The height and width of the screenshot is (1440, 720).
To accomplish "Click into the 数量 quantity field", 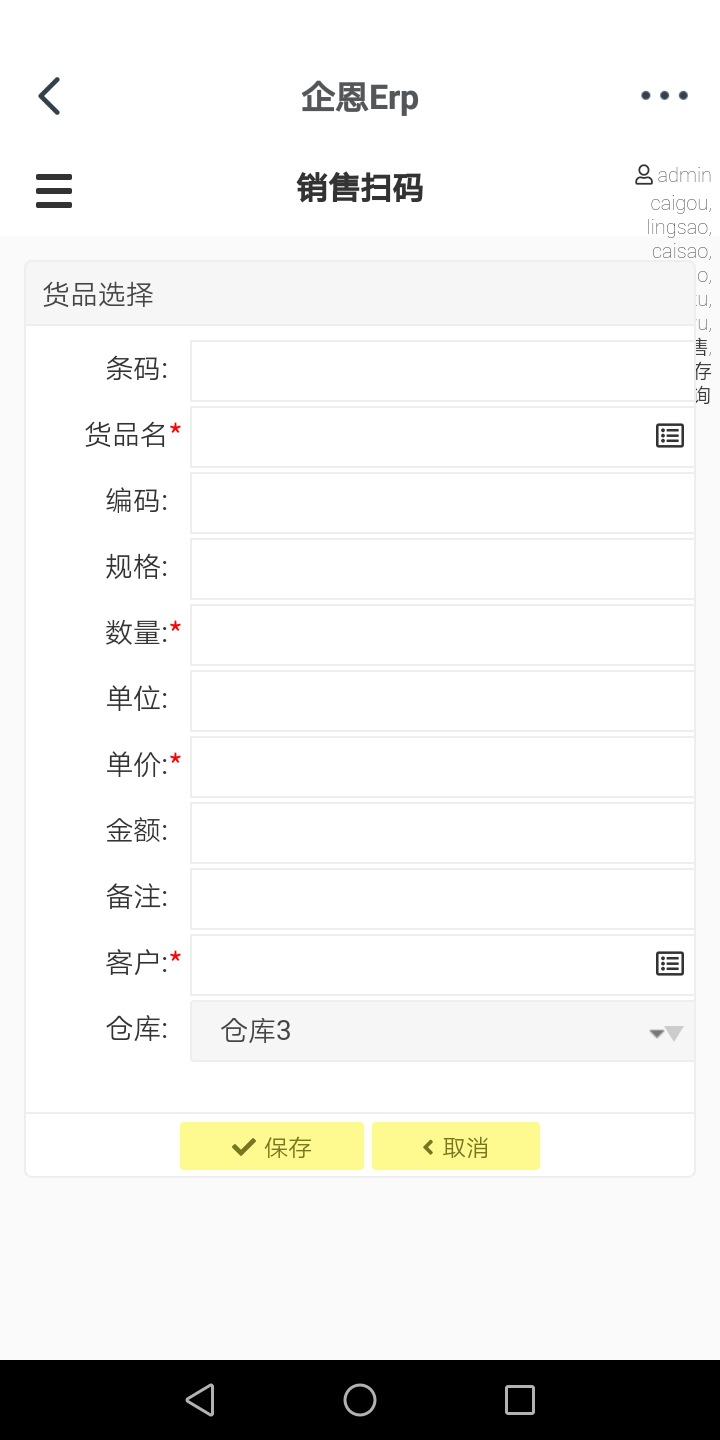I will pyautogui.click(x=440, y=635).
